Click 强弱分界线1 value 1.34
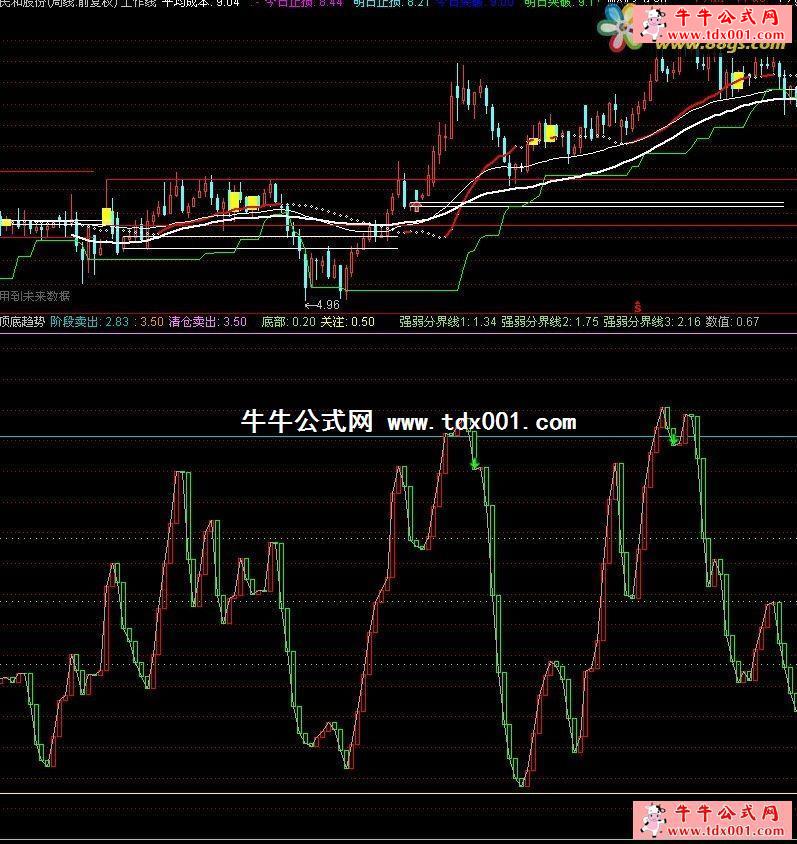This screenshot has width=797, height=844. 447,322
